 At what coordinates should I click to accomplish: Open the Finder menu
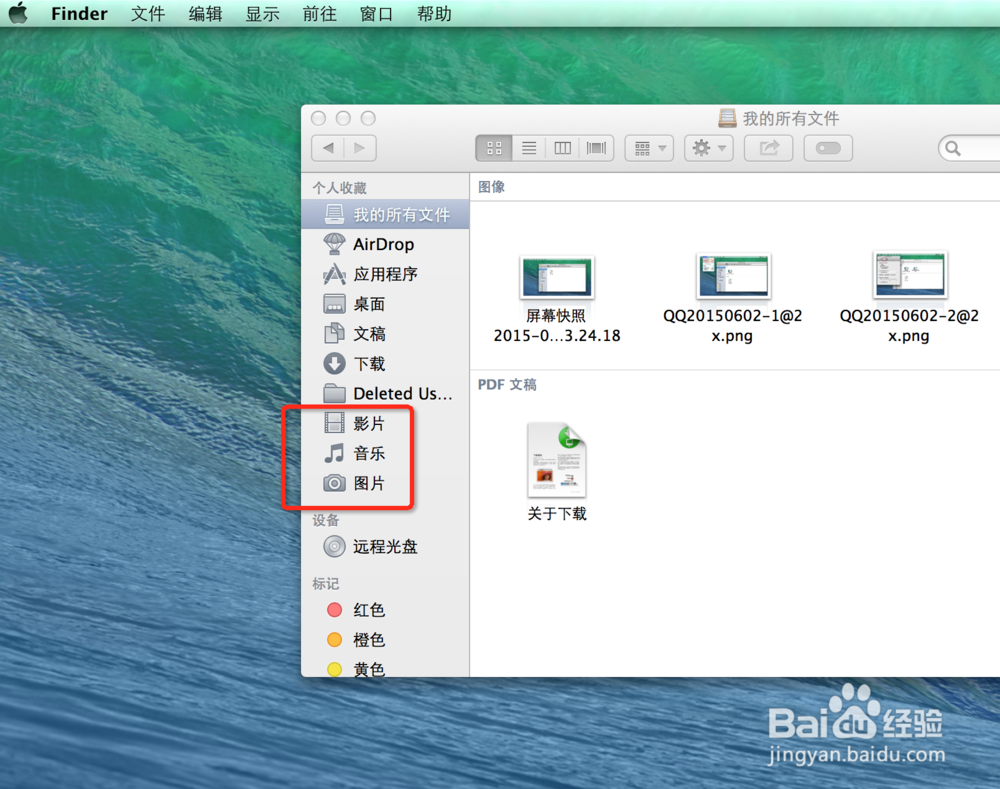[x=79, y=13]
